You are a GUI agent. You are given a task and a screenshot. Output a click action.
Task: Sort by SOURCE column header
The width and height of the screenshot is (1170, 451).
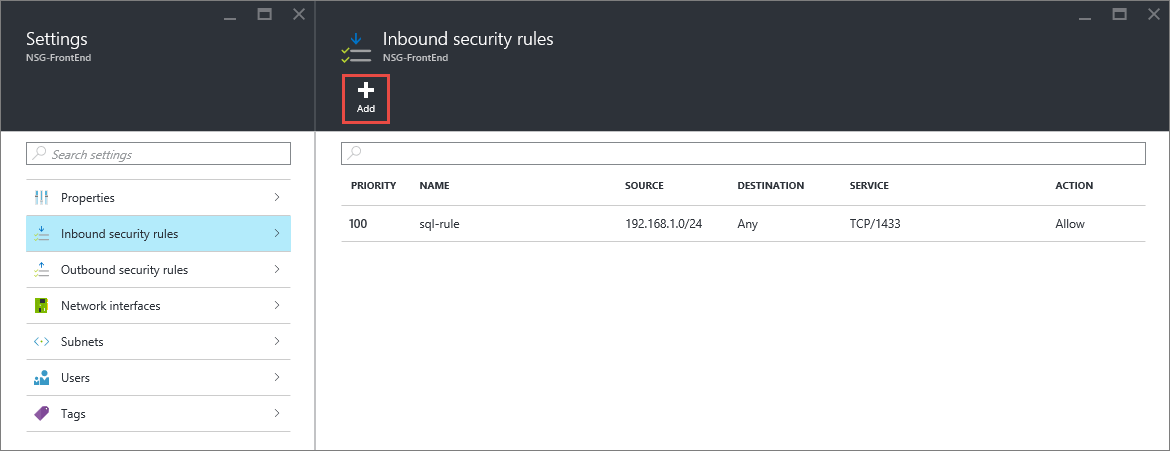tap(644, 185)
